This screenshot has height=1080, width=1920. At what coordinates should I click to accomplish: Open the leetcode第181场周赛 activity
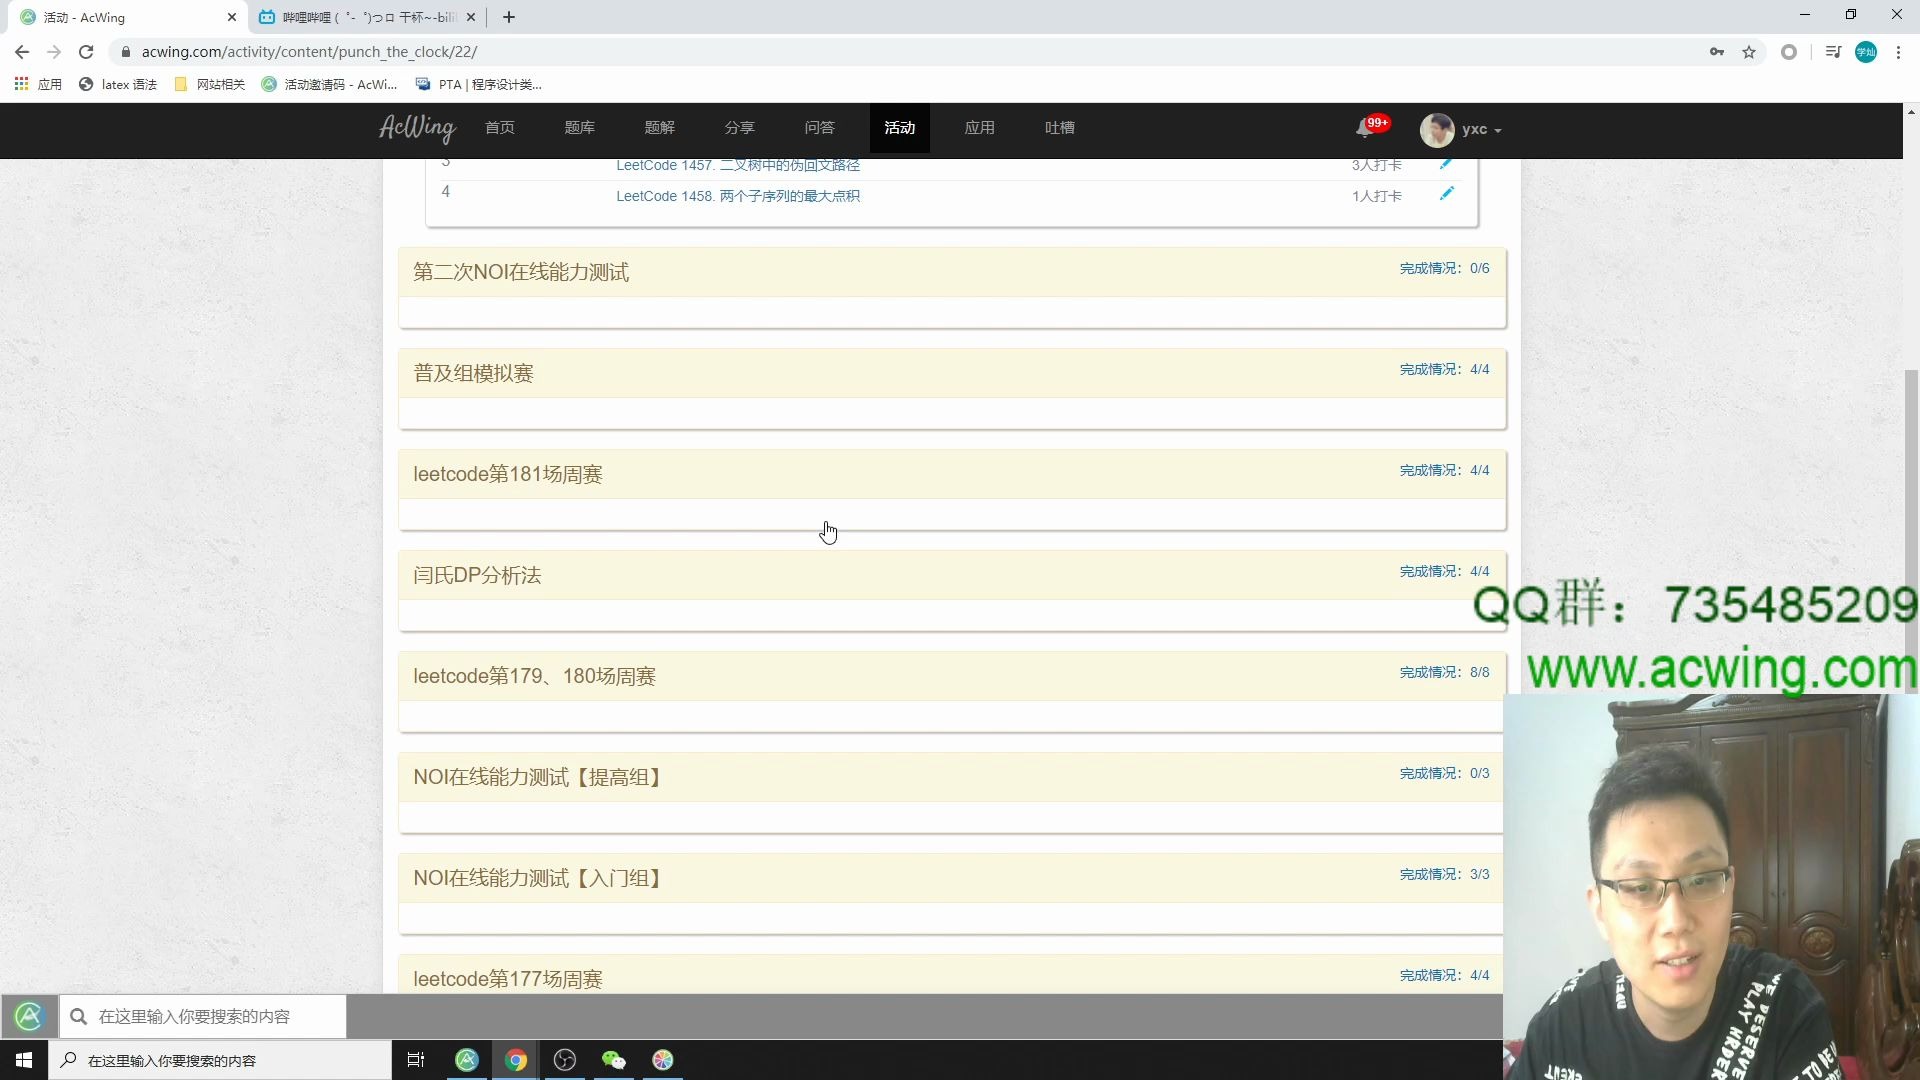(507, 474)
